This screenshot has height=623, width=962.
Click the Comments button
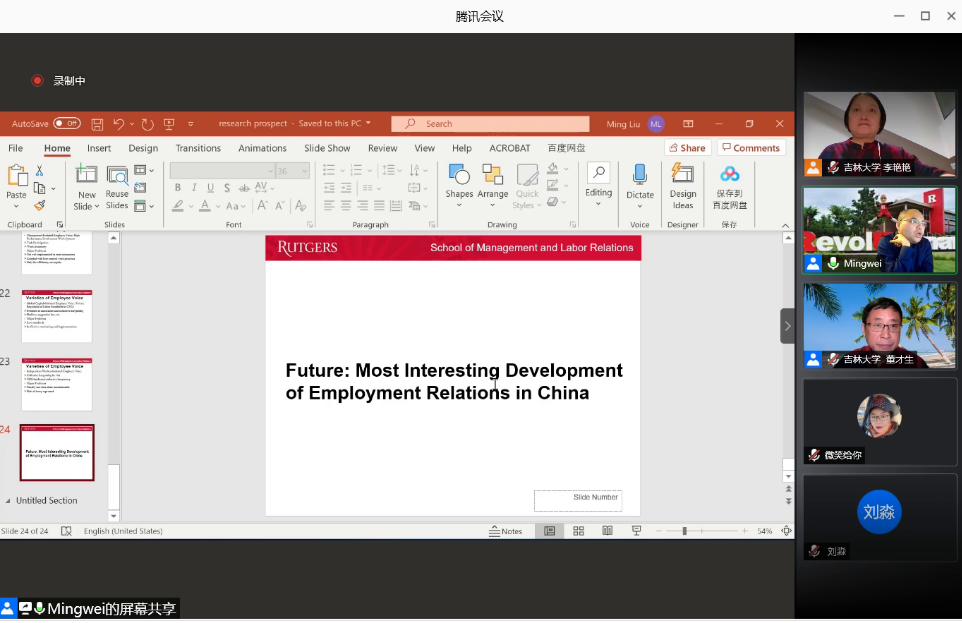pyautogui.click(x=750, y=148)
